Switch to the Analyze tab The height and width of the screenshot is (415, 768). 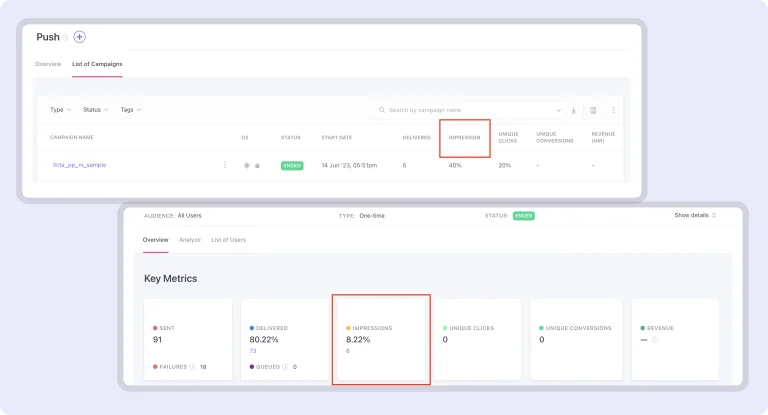[x=190, y=240]
